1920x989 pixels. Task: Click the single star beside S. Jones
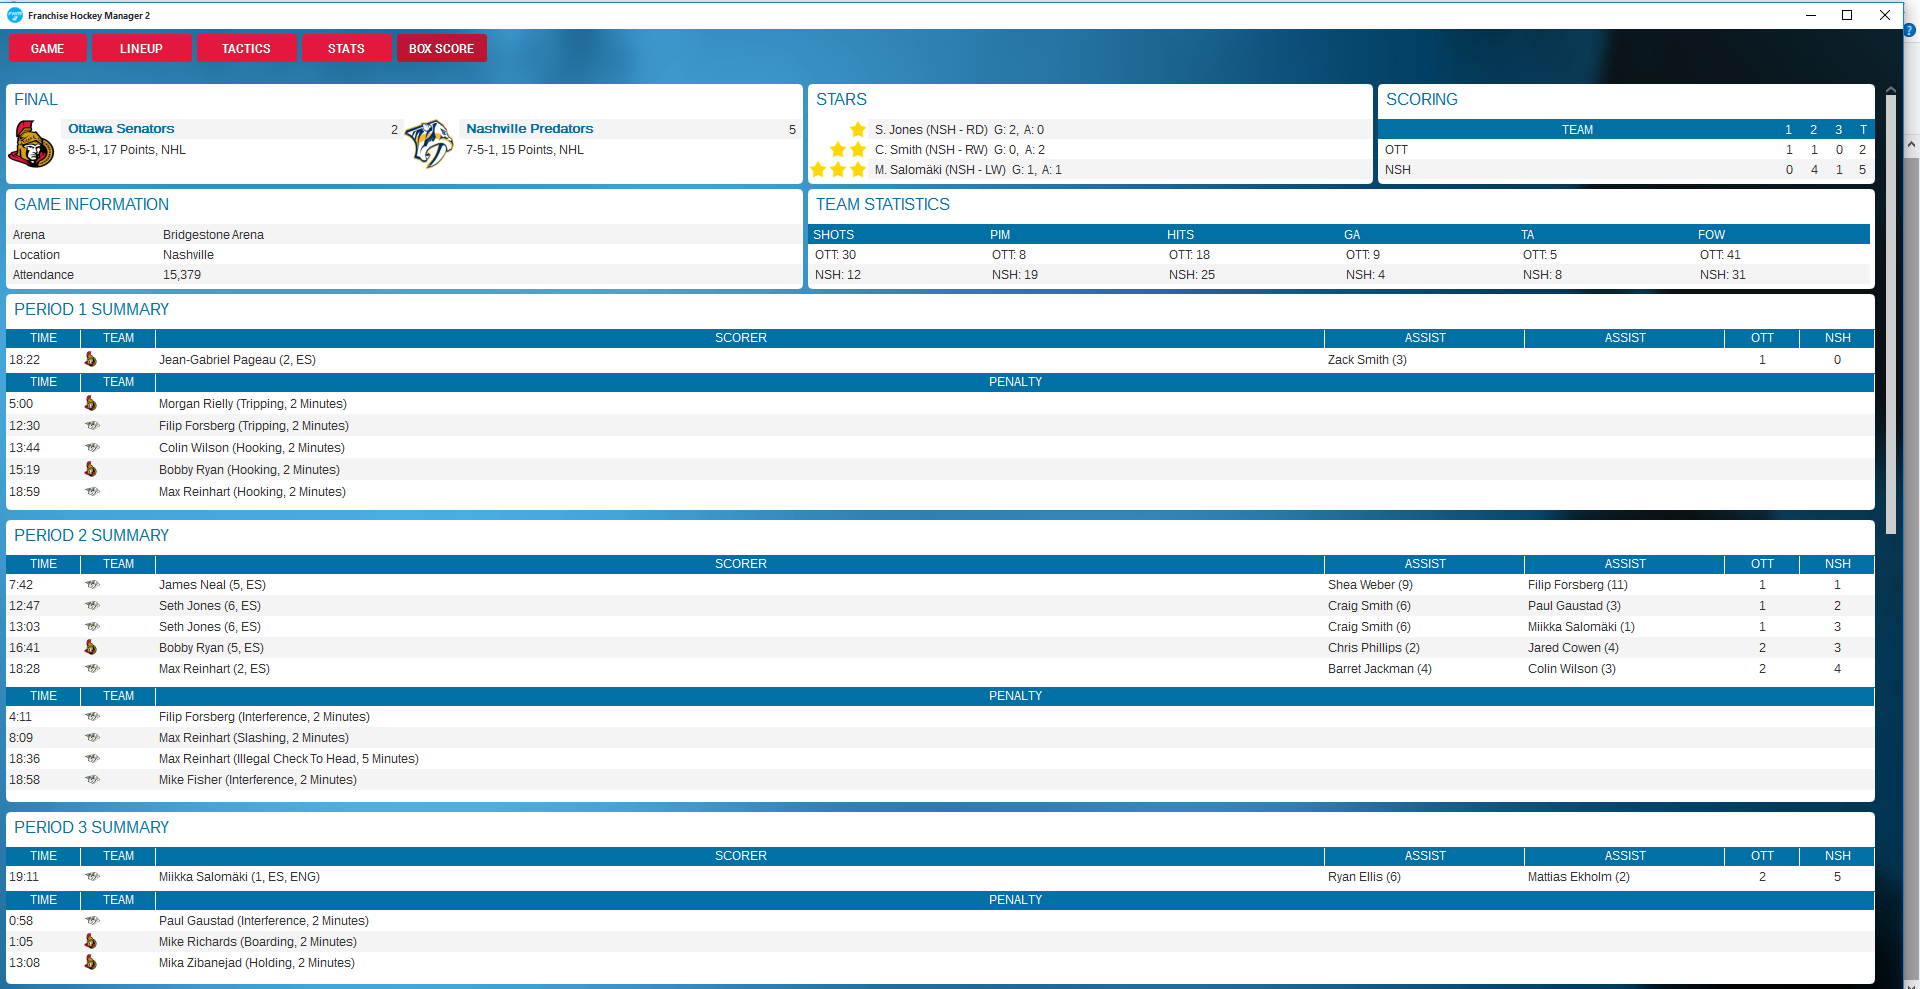click(858, 130)
